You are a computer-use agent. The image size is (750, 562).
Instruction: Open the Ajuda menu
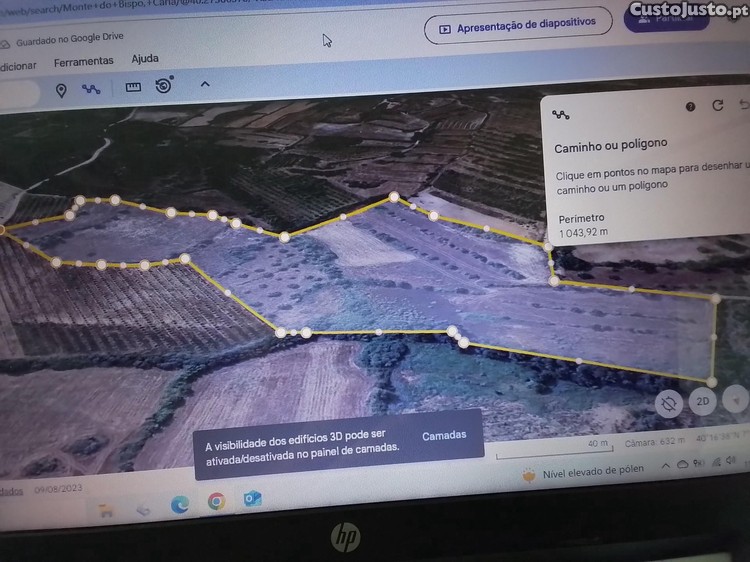[x=145, y=59]
